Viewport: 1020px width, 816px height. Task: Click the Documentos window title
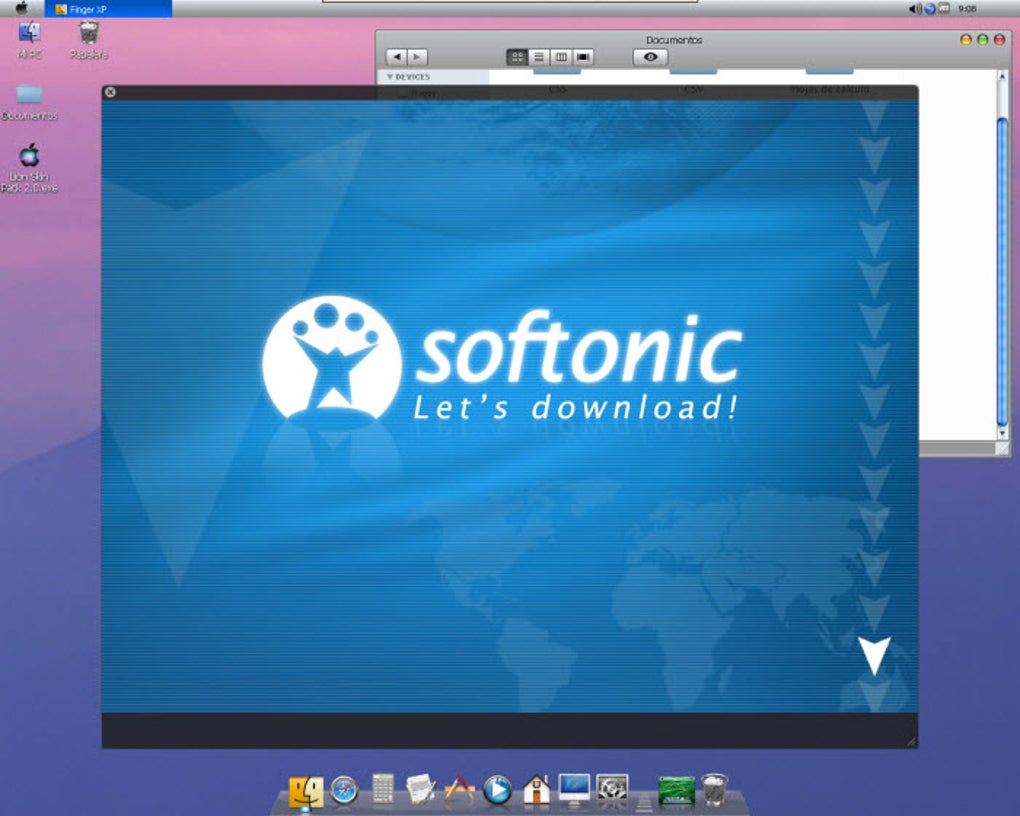click(x=674, y=40)
